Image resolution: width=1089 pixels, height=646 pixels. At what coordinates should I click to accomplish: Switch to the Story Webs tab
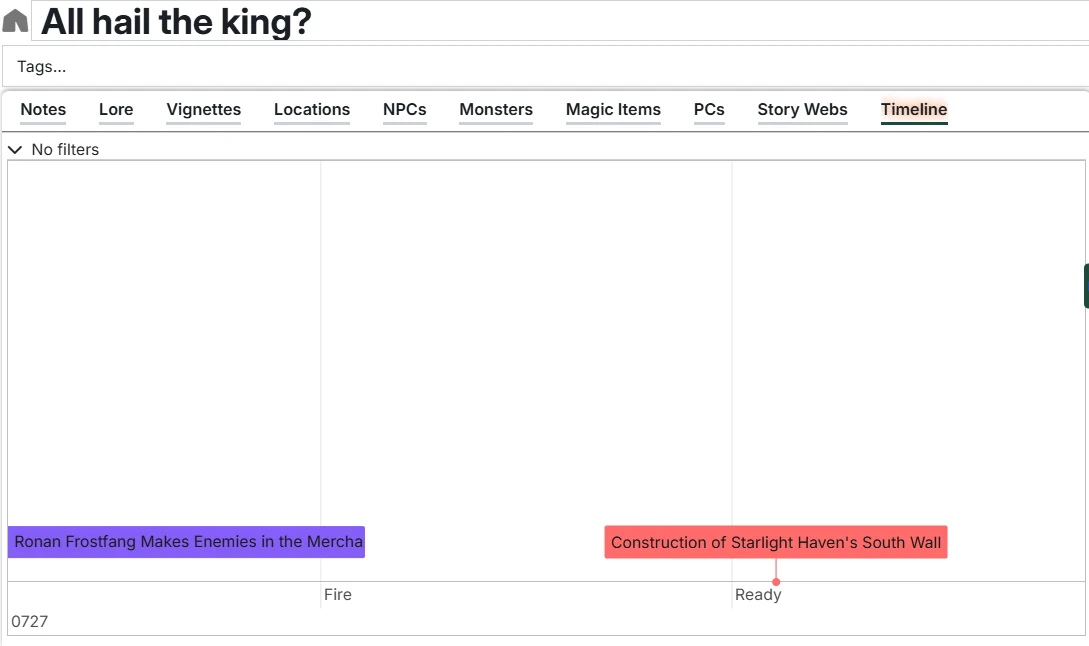click(x=802, y=110)
